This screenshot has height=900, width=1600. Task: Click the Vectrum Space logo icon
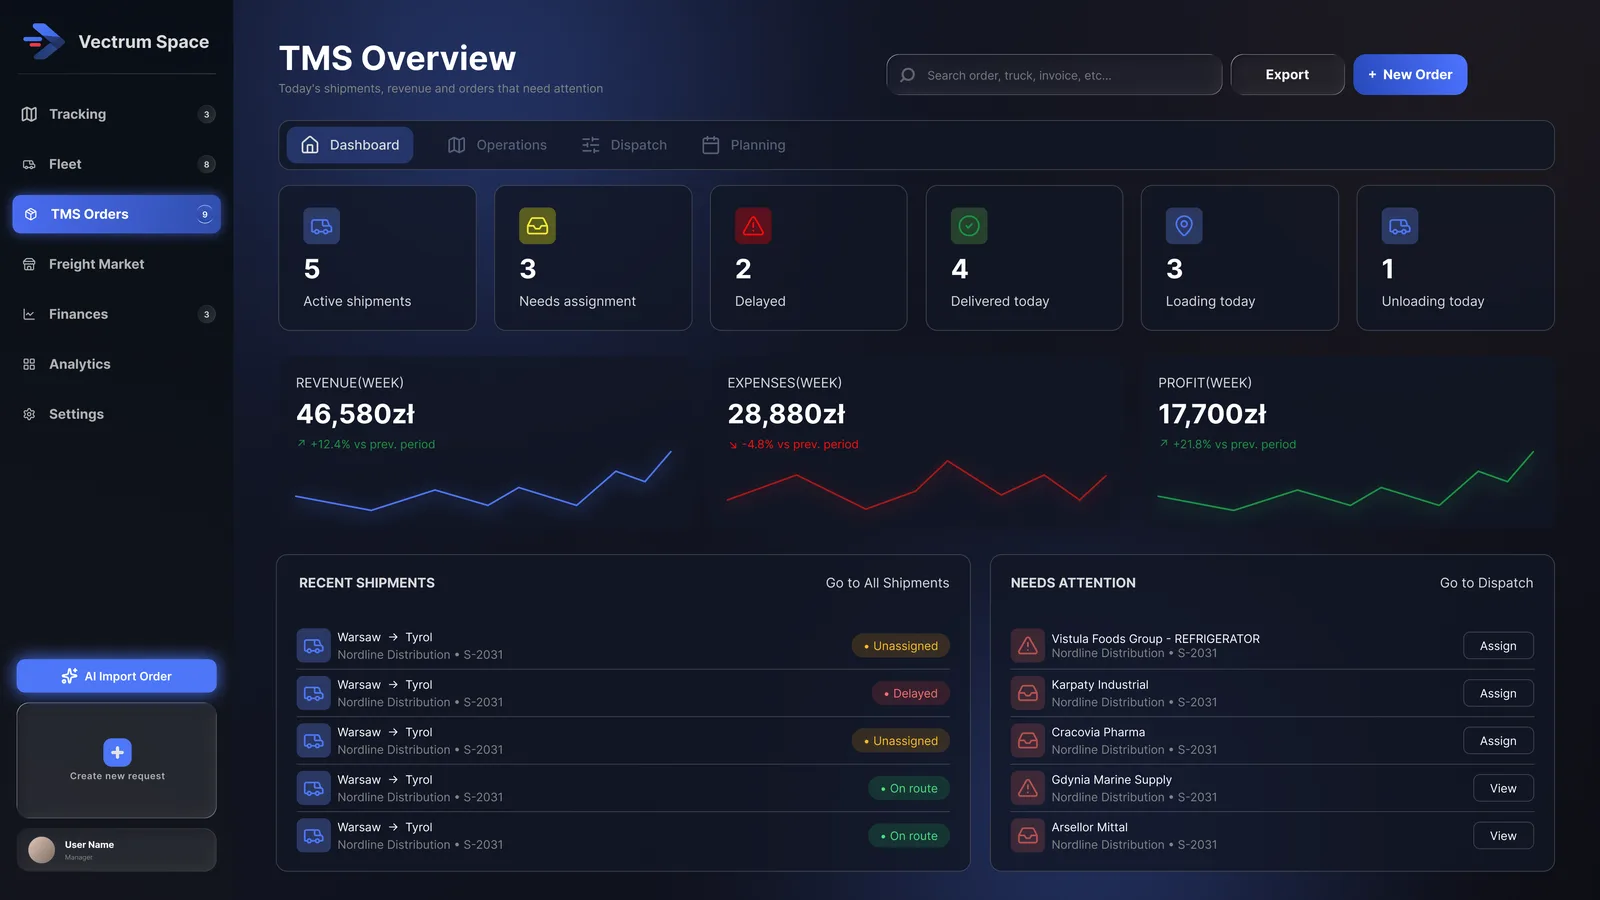coord(43,42)
